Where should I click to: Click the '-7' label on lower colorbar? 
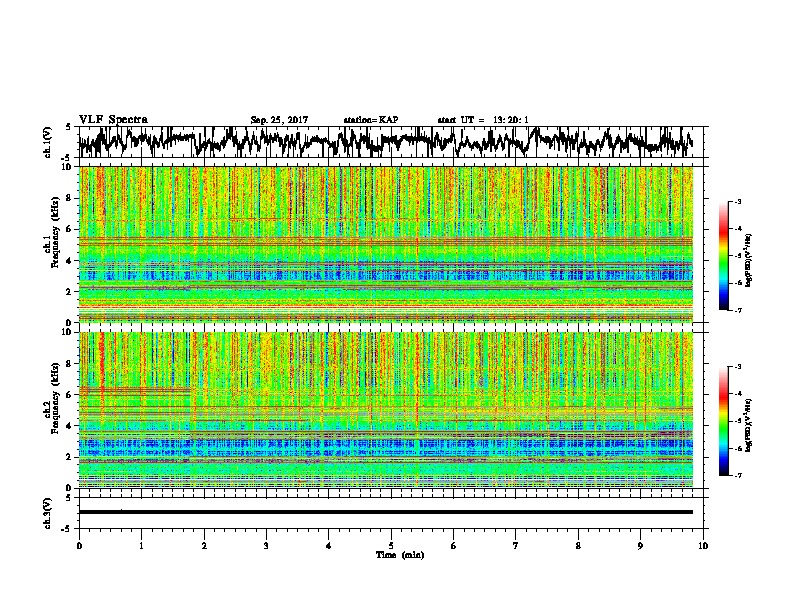click(x=737, y=476)
